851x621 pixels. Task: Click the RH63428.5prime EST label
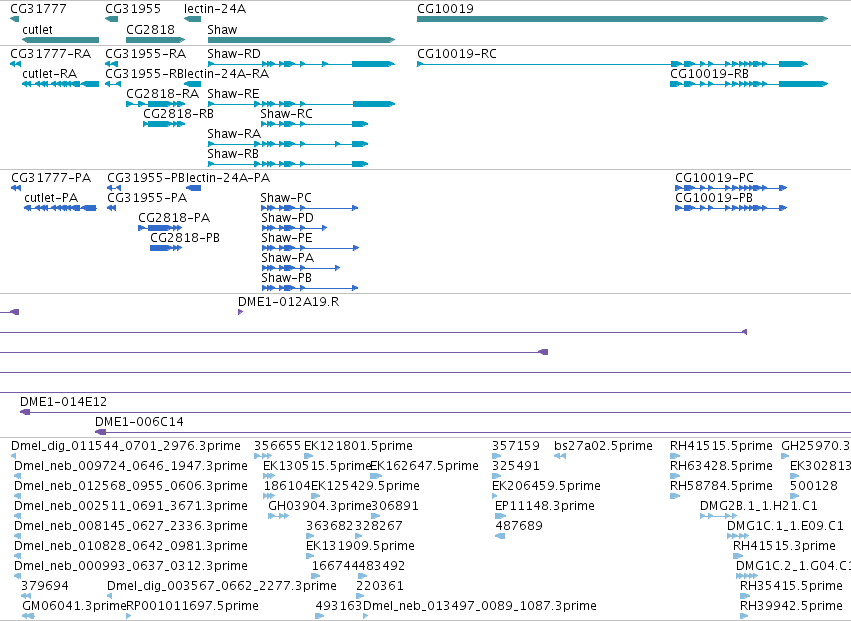[721, 466]
